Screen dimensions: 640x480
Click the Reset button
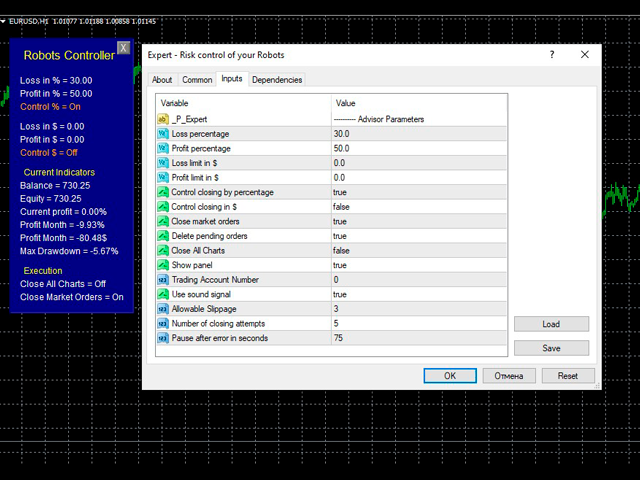568,376
